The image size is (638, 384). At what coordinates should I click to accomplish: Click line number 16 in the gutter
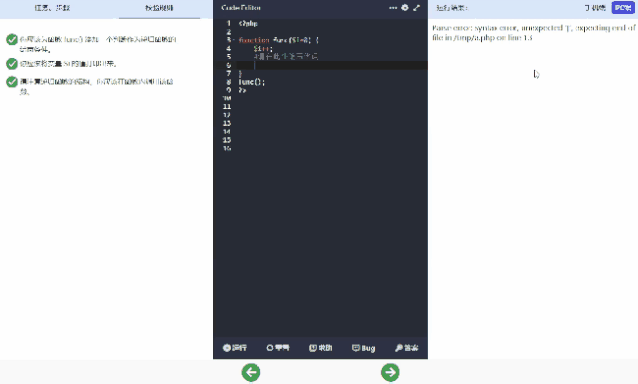pos(227,148)
